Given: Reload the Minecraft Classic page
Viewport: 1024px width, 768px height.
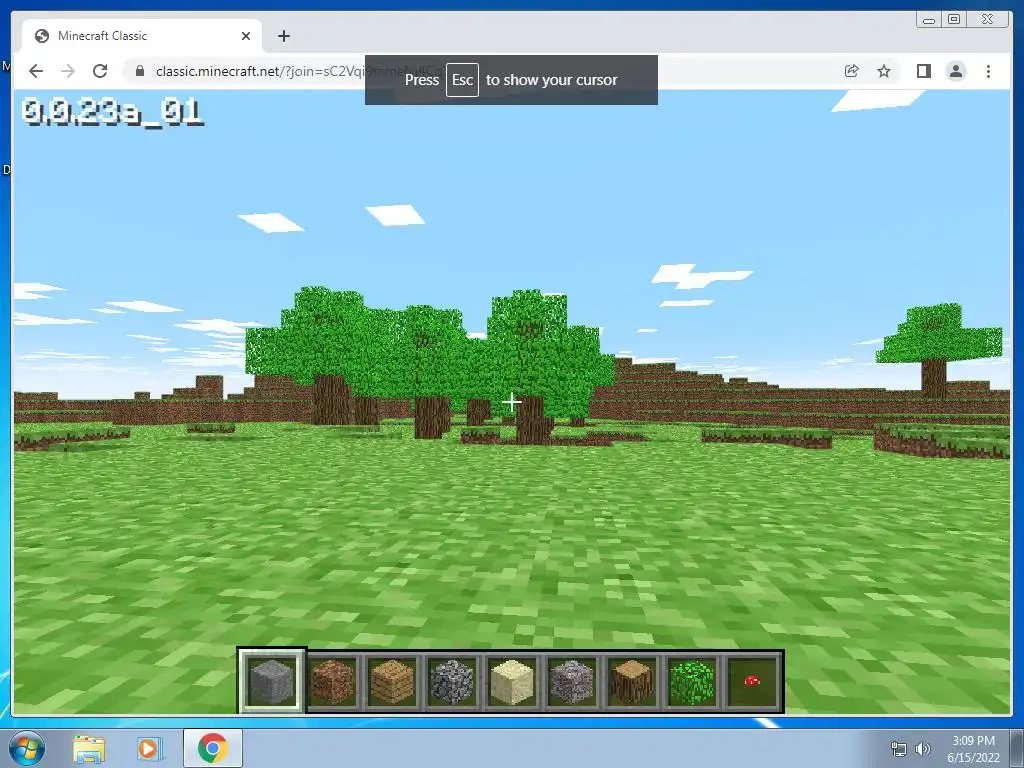Looking at the screenshot, I should coord(100,71).
